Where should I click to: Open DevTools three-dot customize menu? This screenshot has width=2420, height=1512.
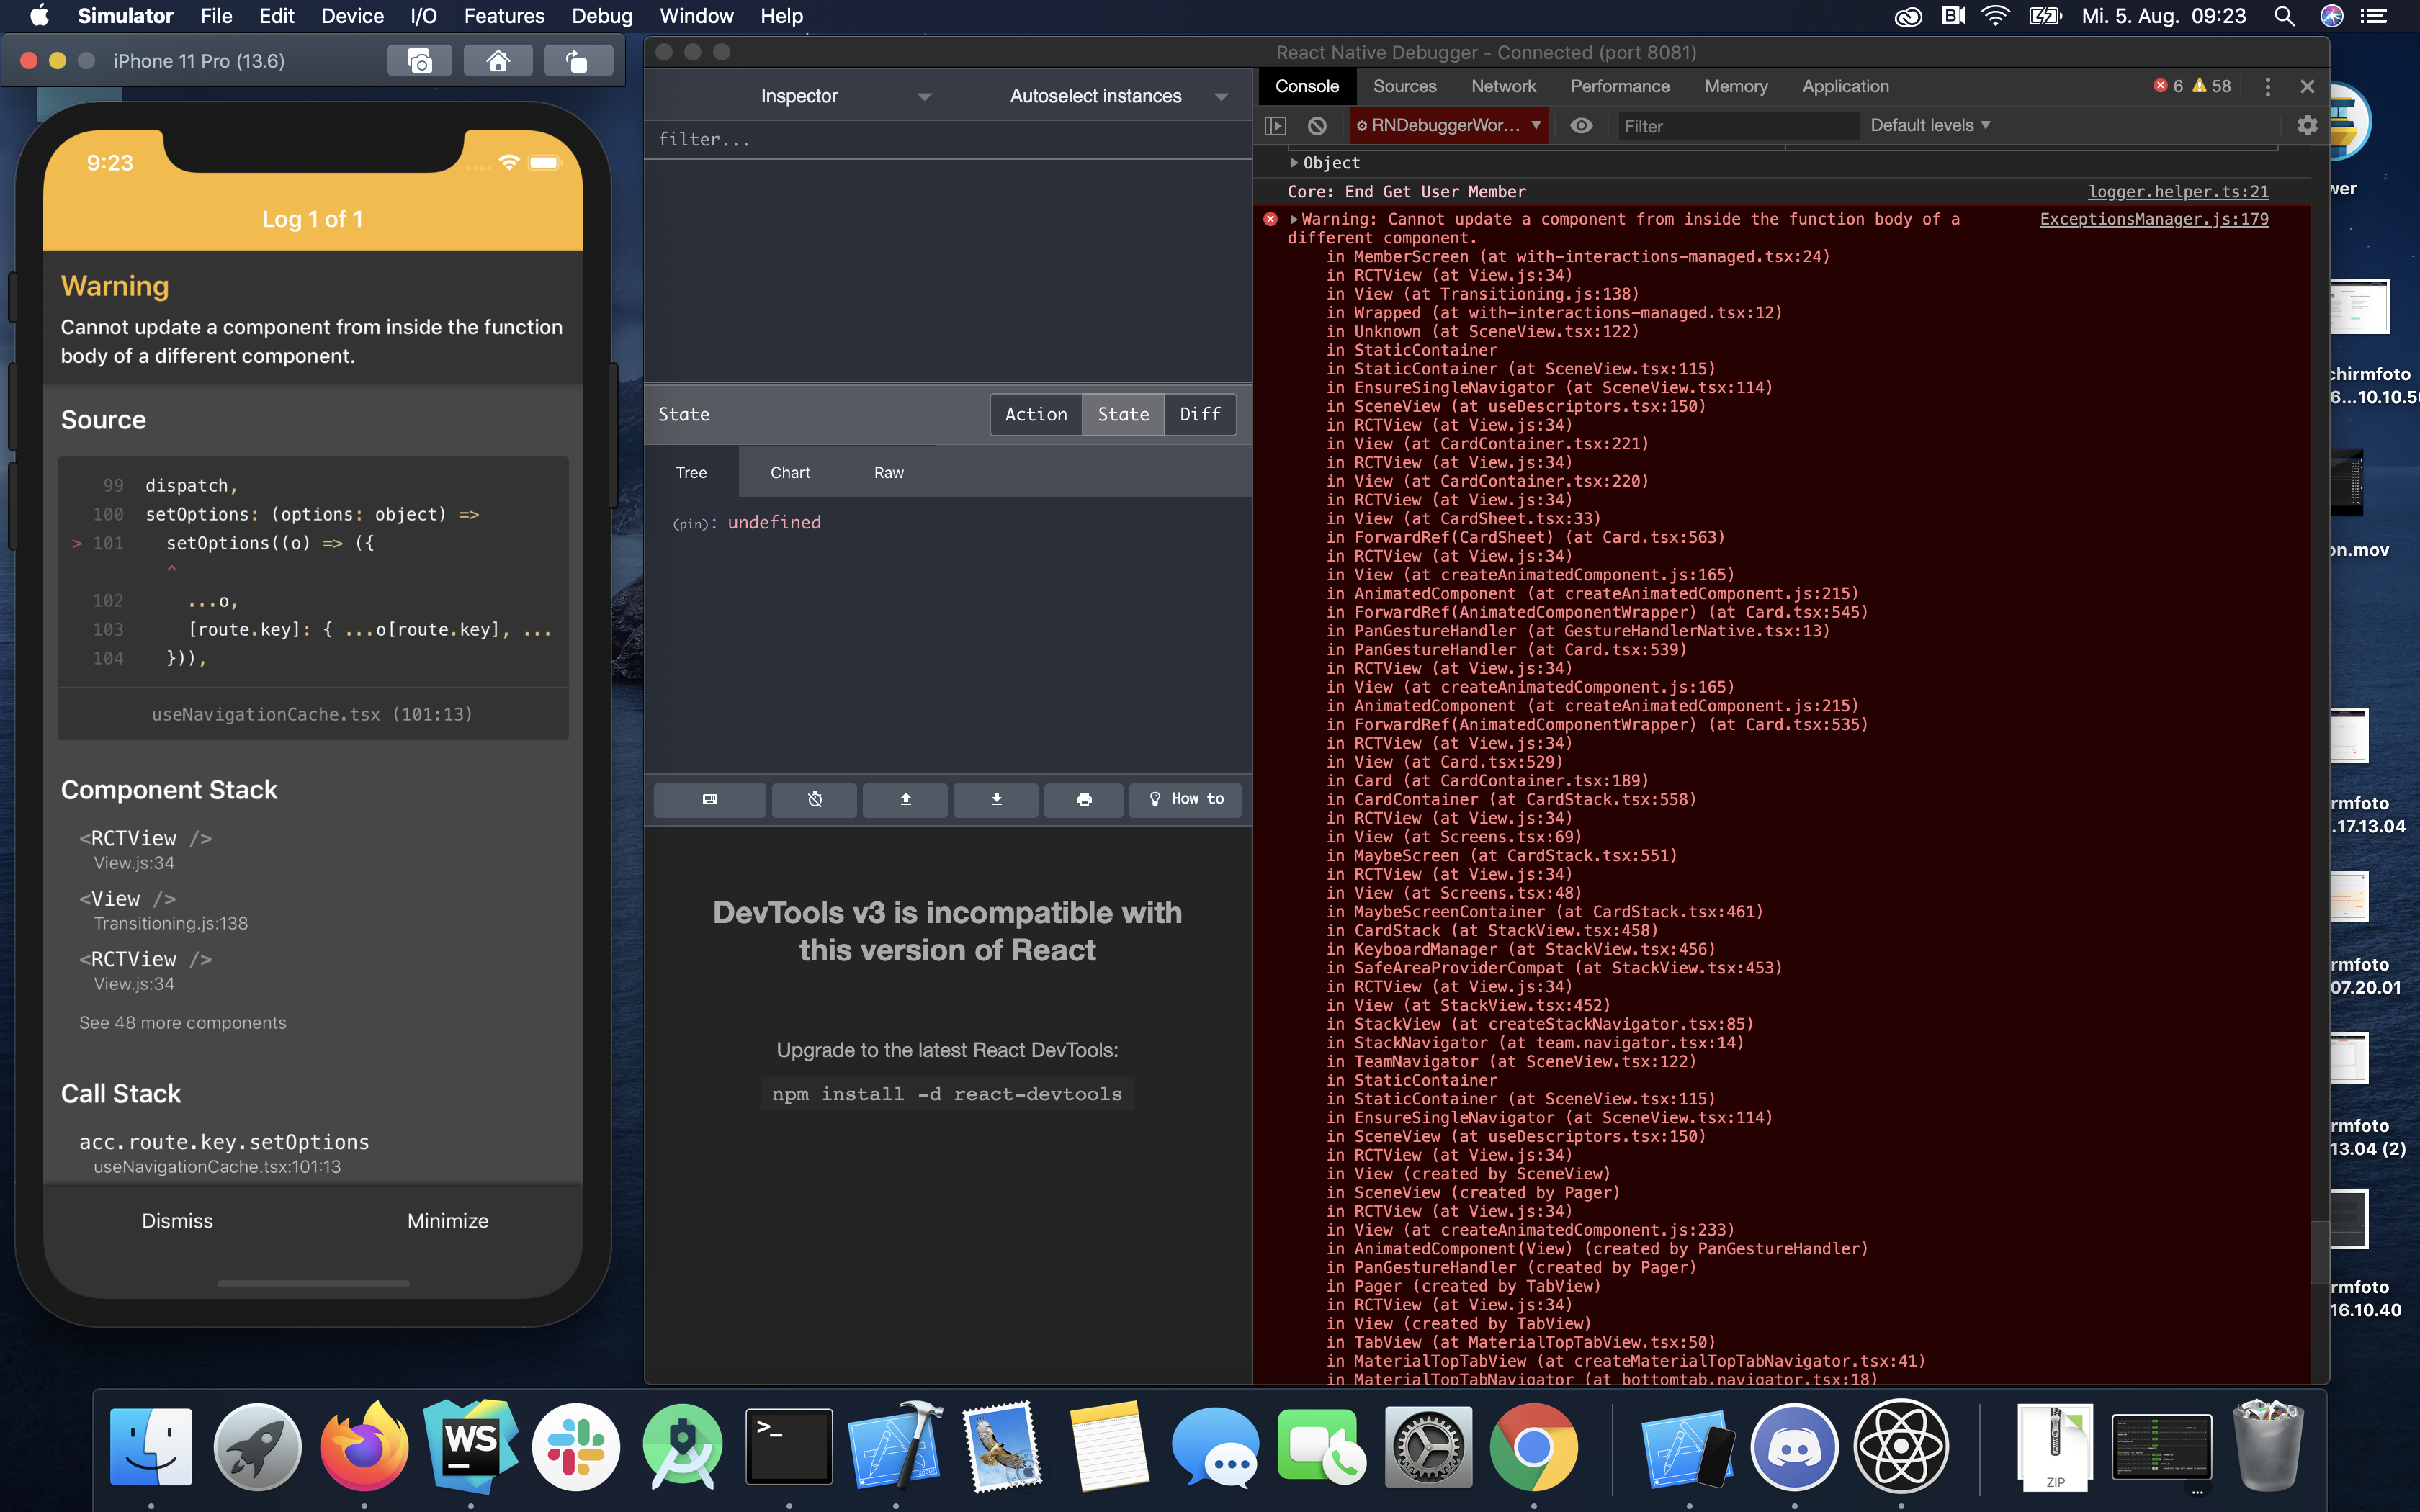(x=2267, y=87)
